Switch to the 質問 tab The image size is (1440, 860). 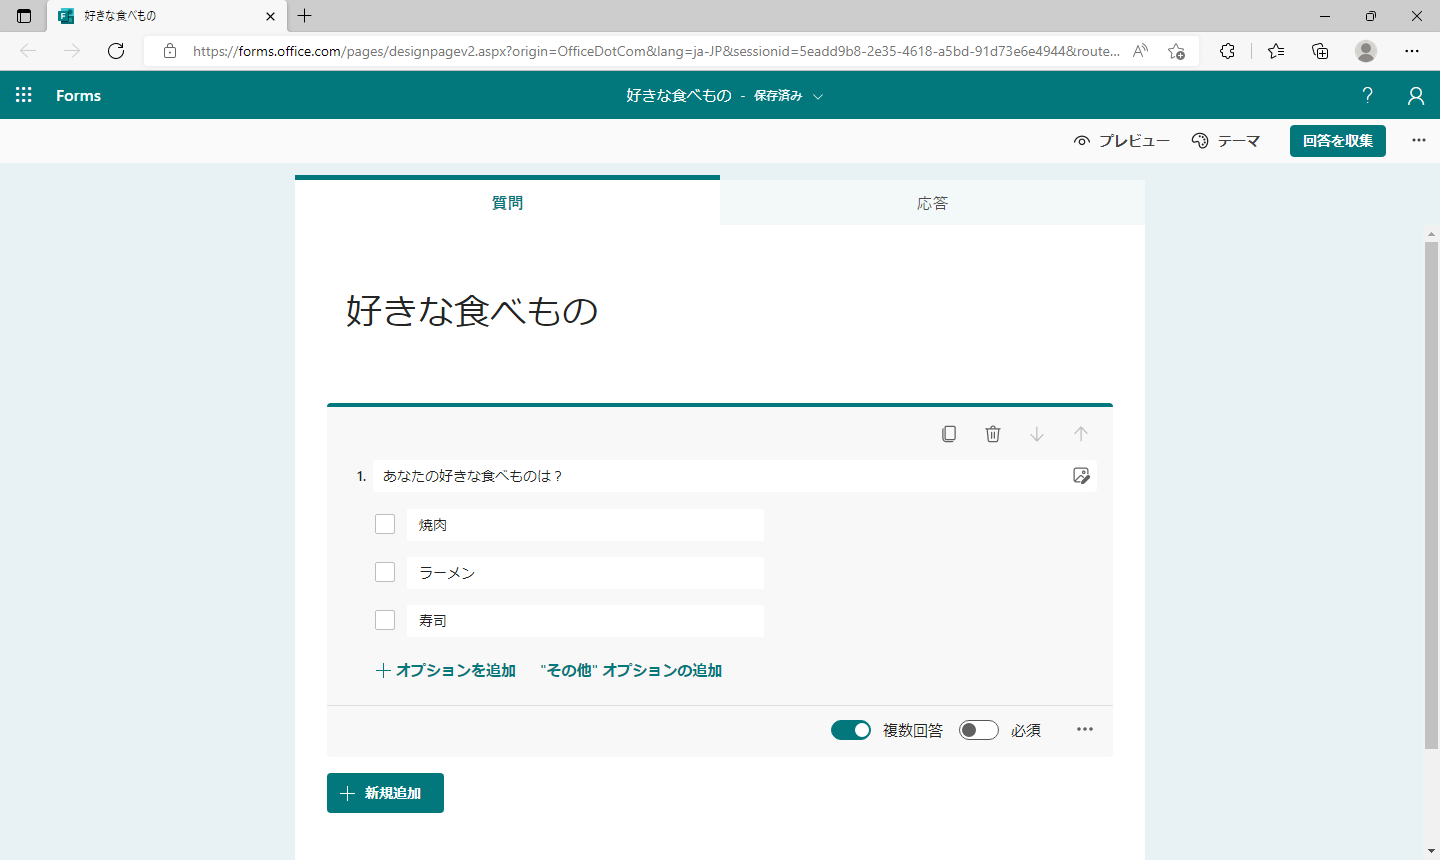click(x=507, y=202)
